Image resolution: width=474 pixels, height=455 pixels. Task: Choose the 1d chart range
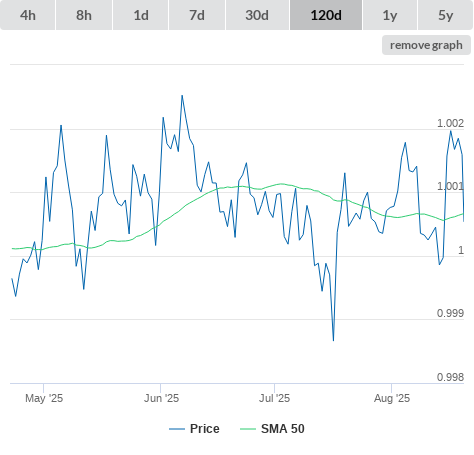[x=141, y=15]
